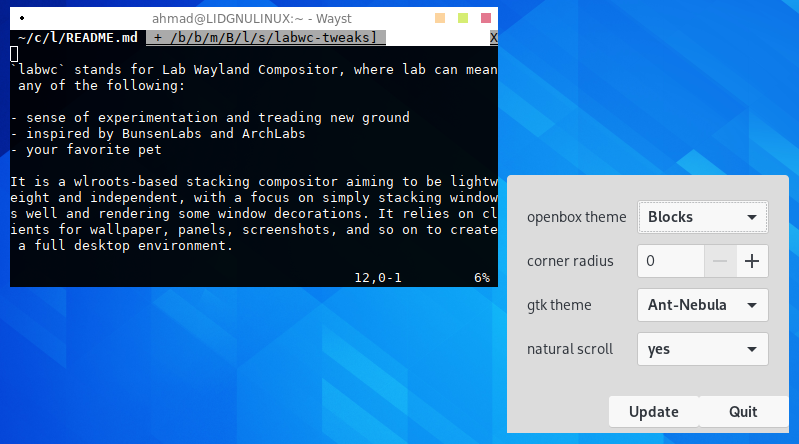Screen dimensions: 799x444
Task: Click the 'openbox theme' label
Action: click(576, 217)
